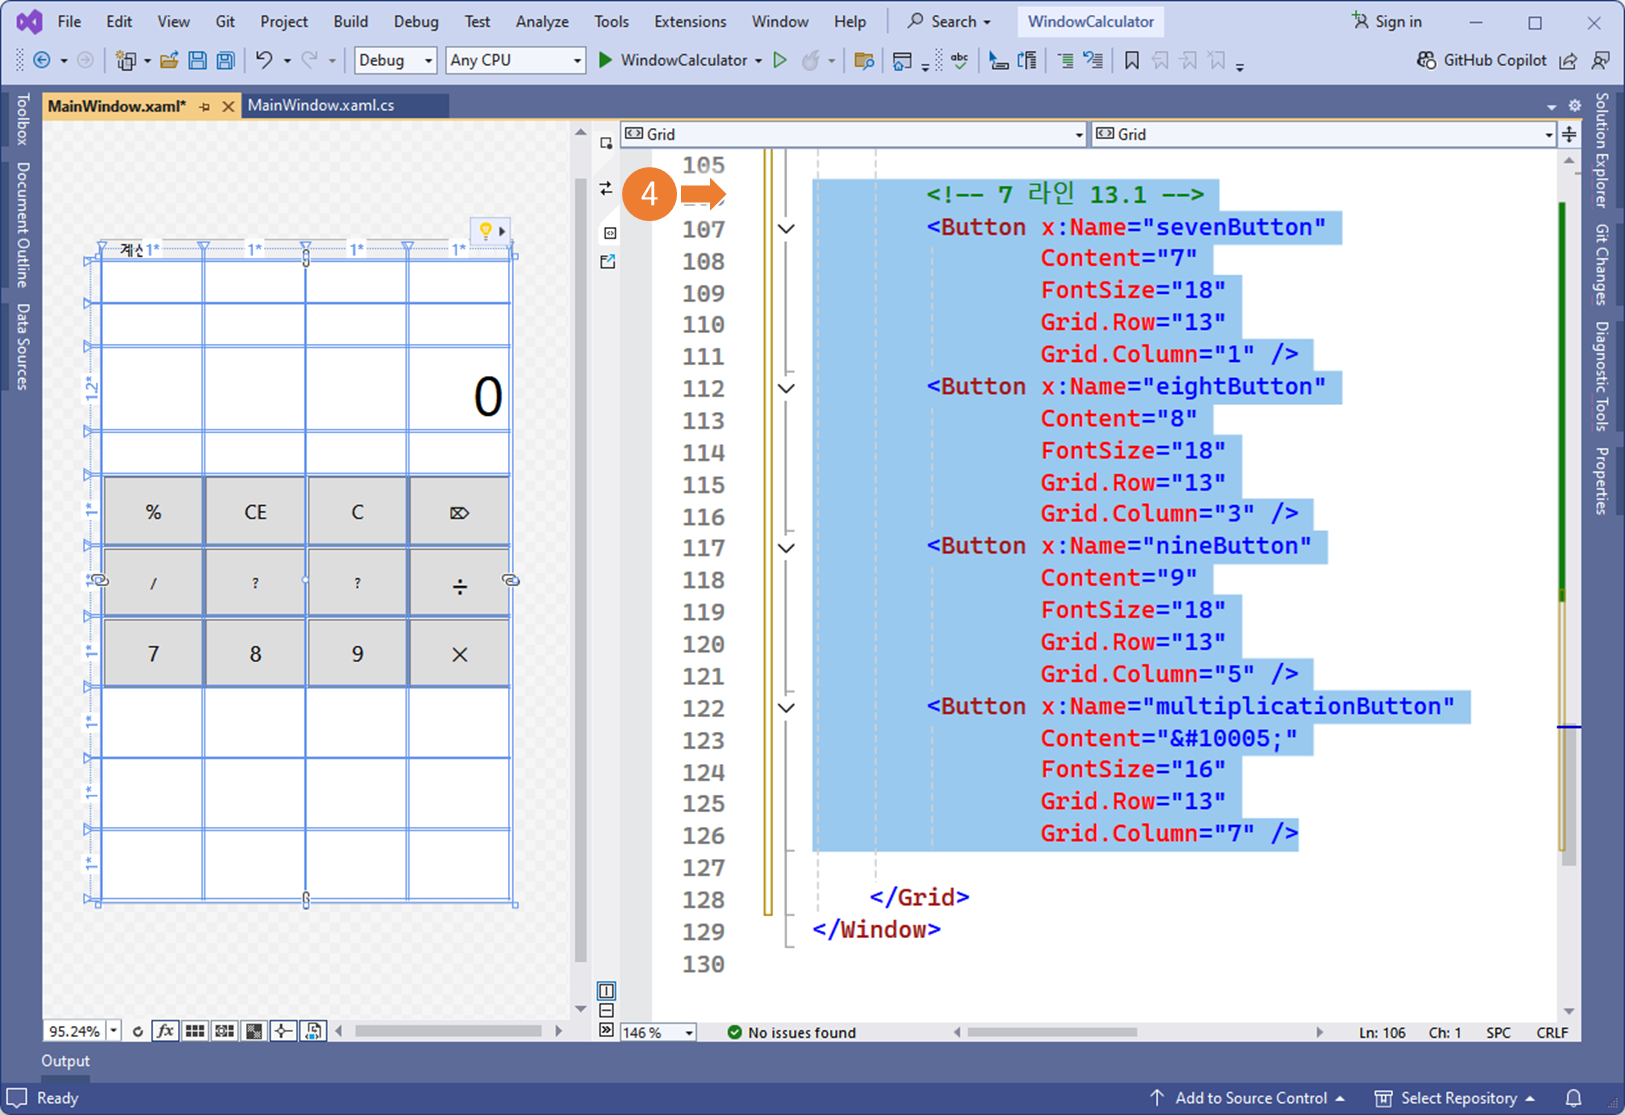Click the Navigate Backward icon
1625x1115 pixels.
42,61
